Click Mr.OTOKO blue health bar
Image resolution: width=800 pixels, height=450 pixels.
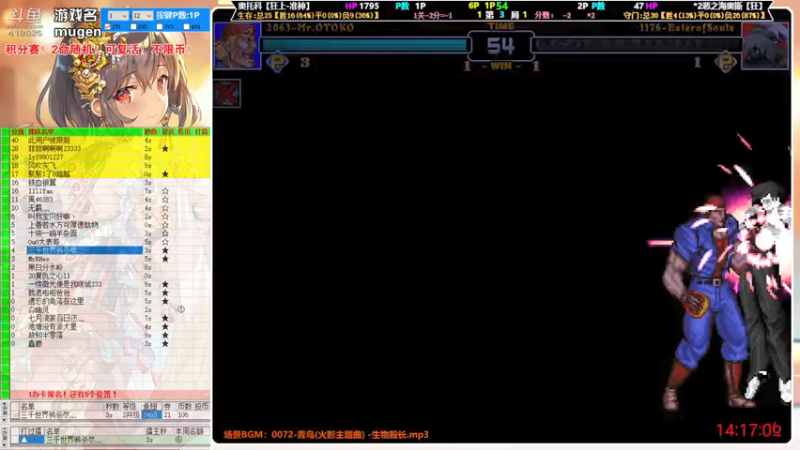(x=364, y=45)
